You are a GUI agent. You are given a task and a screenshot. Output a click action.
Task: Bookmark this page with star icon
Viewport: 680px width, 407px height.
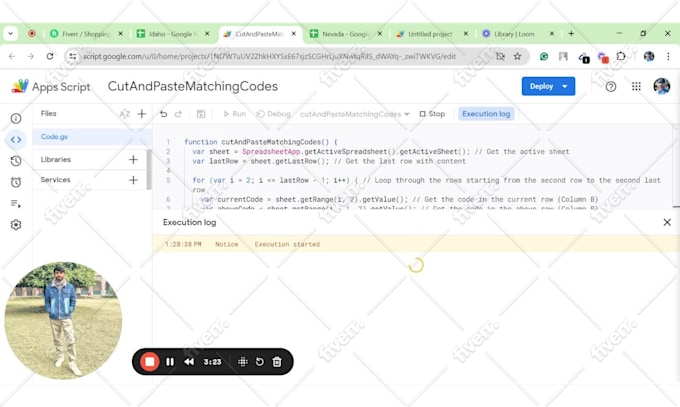point(517,56)
